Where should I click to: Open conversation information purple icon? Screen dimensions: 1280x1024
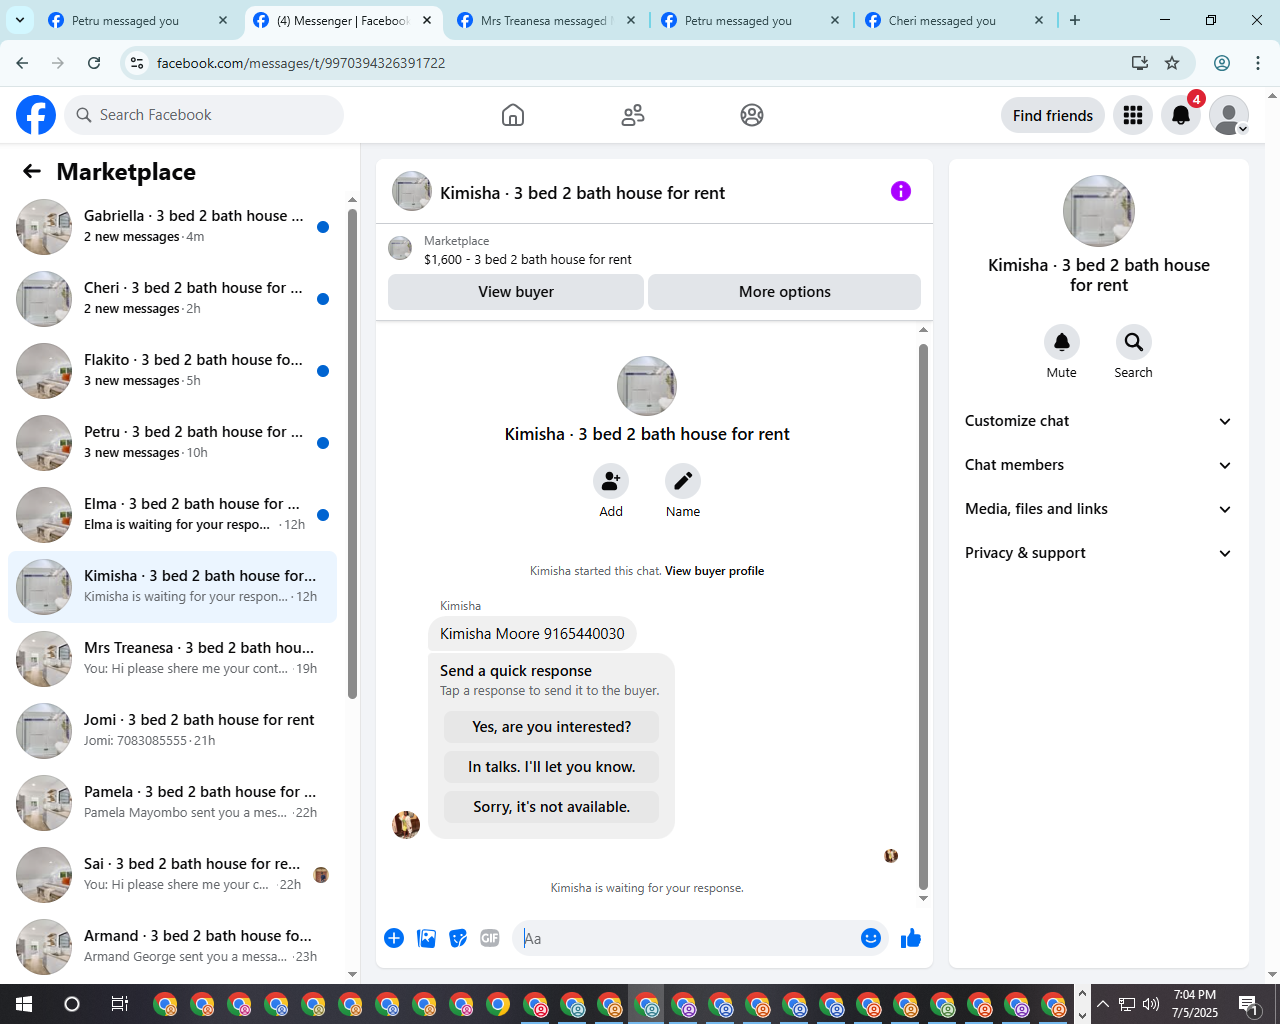pos(901,191)
